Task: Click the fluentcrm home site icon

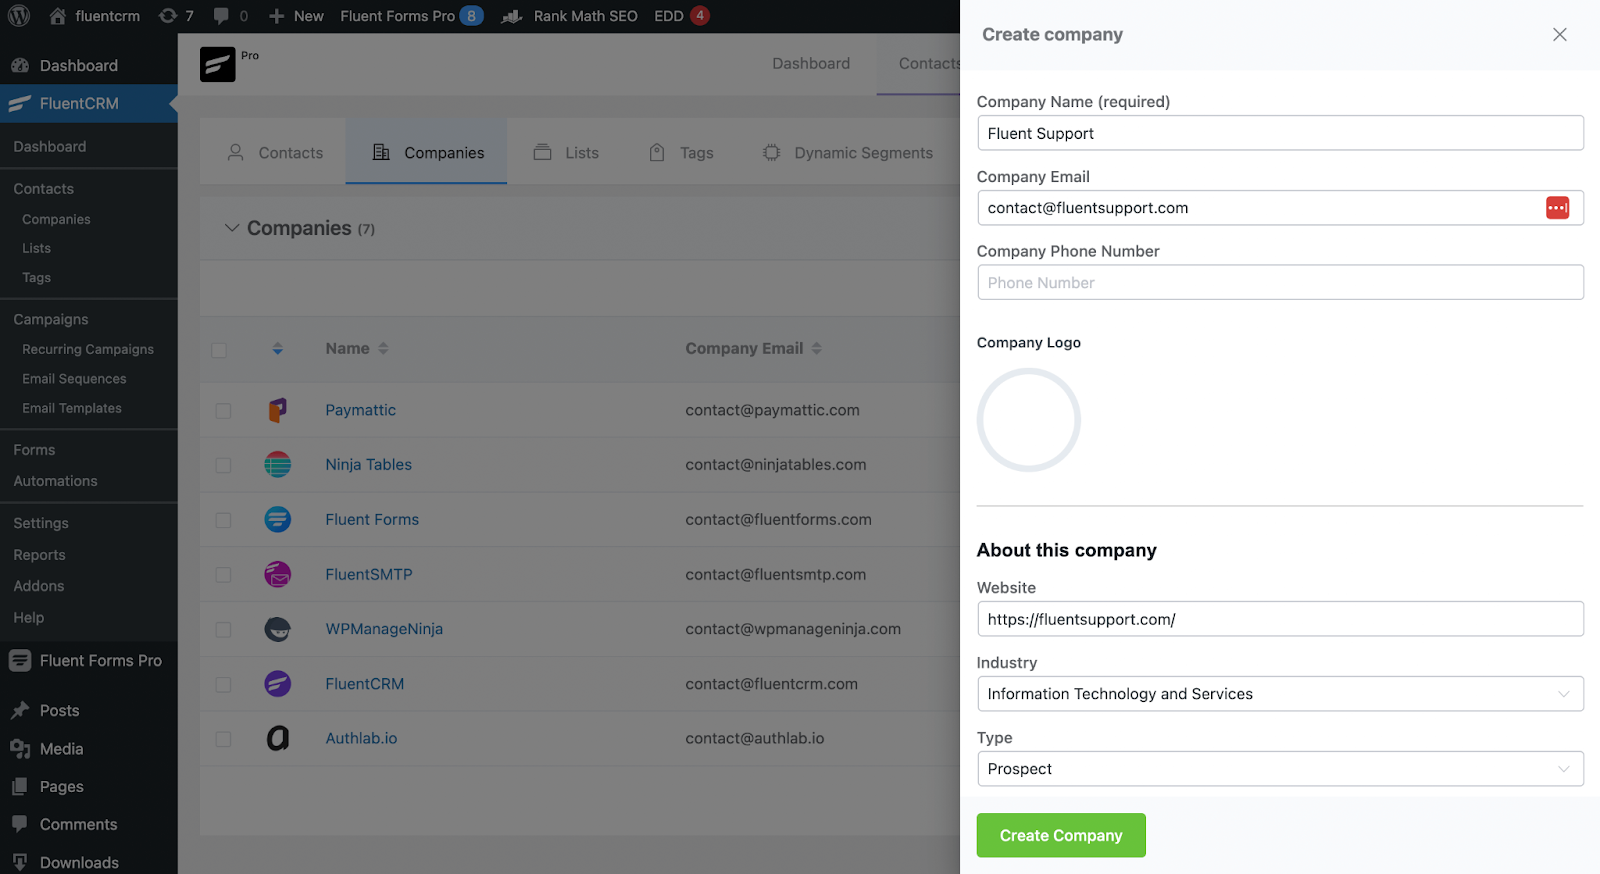Action: coord(58,16)
